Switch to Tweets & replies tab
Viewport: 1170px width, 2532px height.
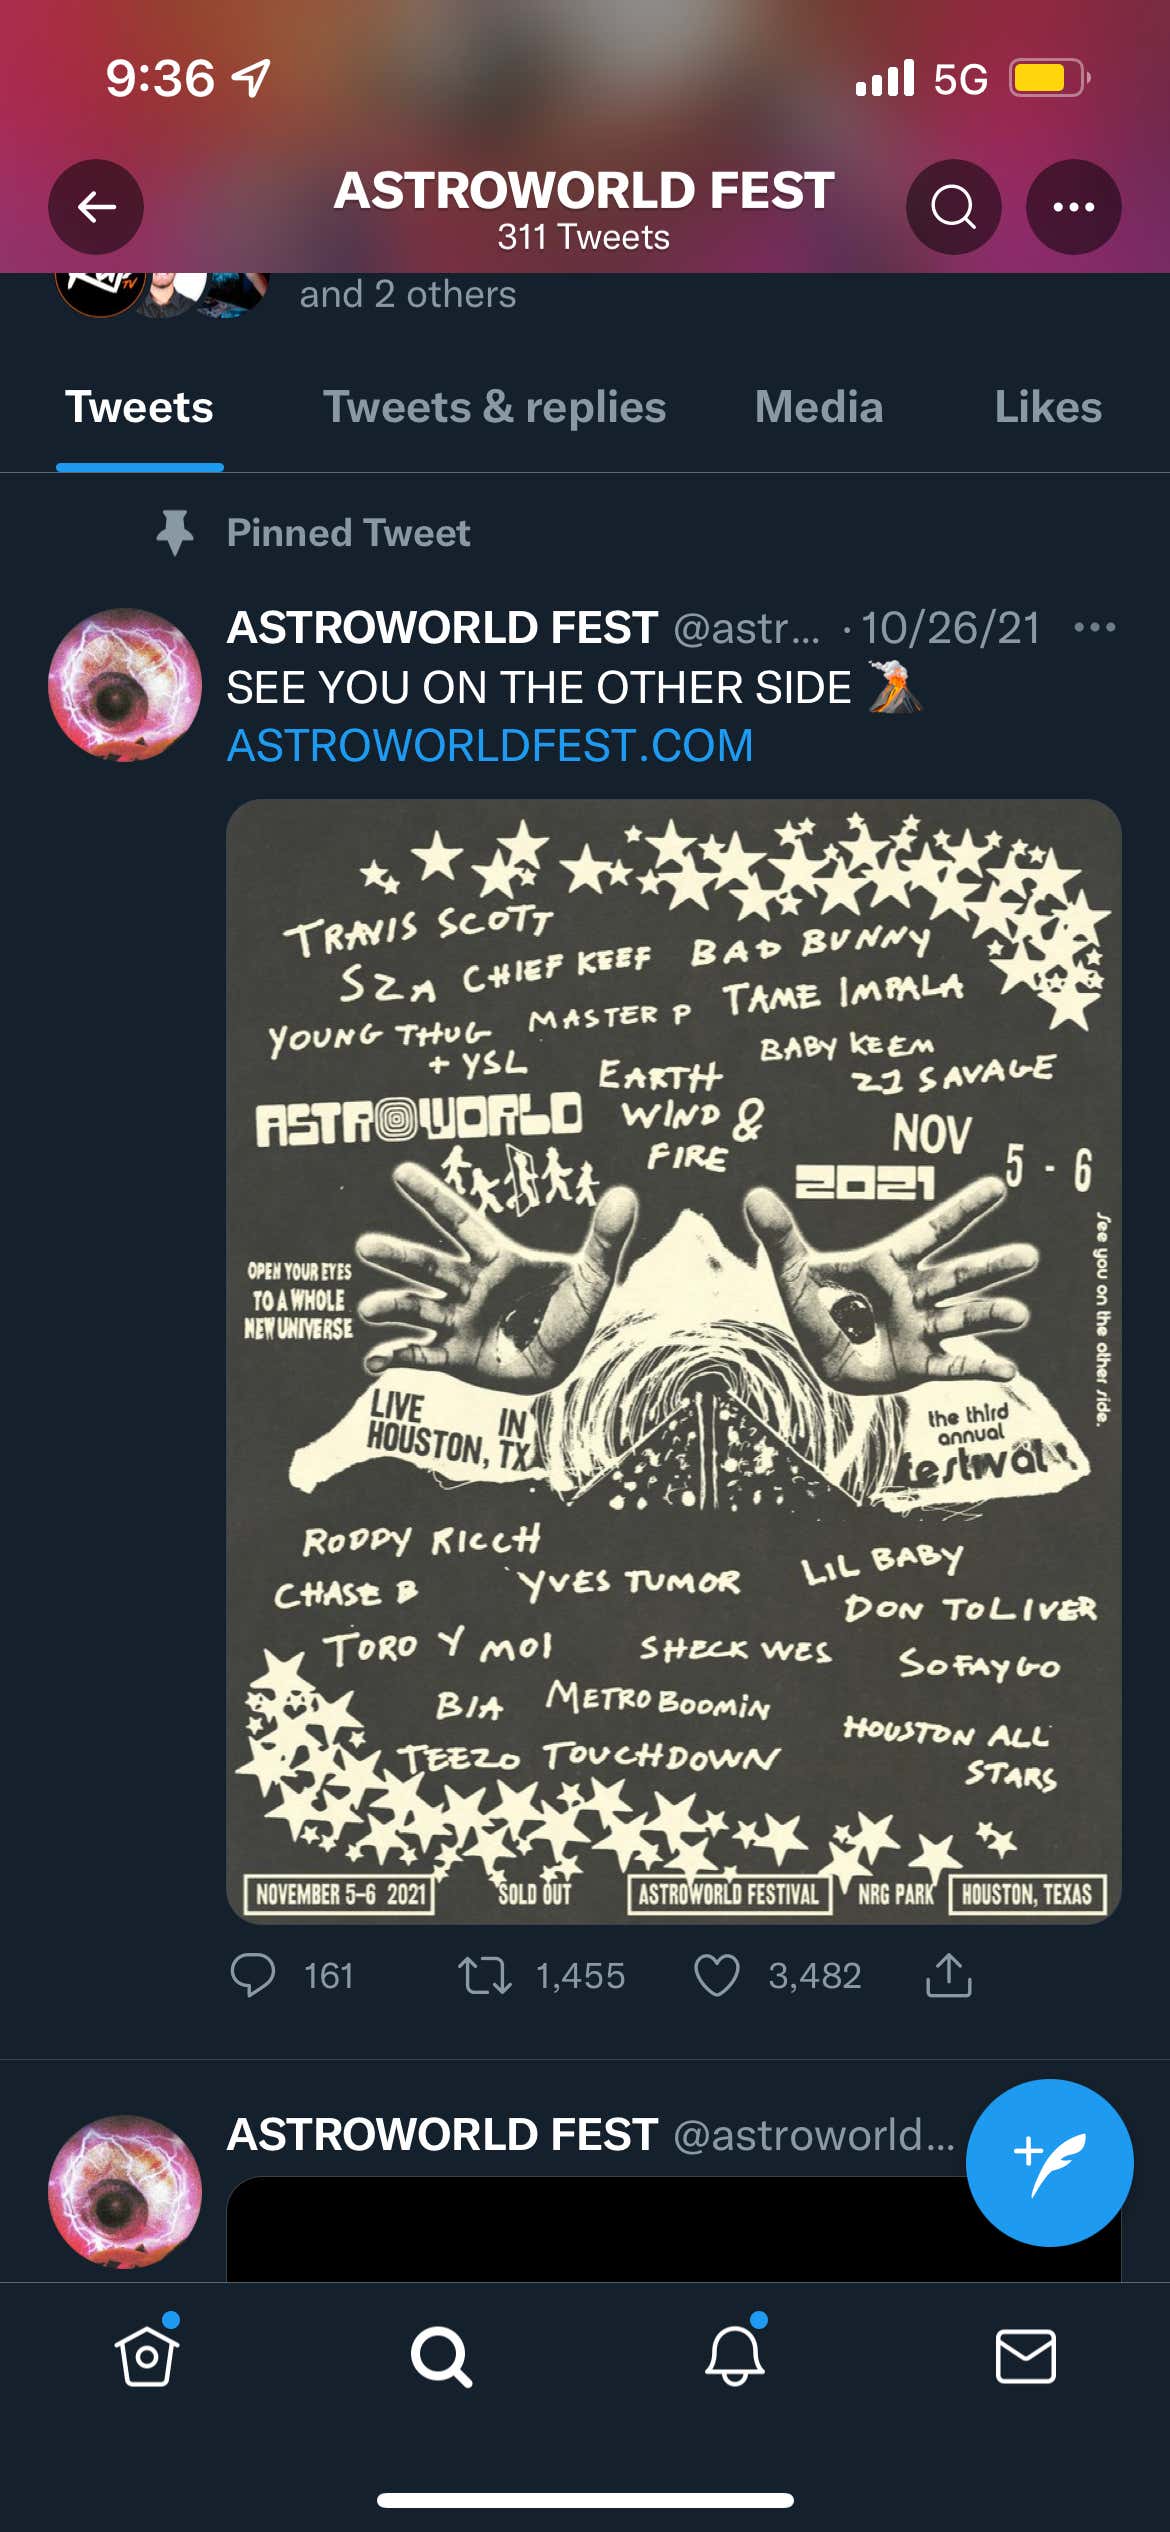[x=494, y=408]
